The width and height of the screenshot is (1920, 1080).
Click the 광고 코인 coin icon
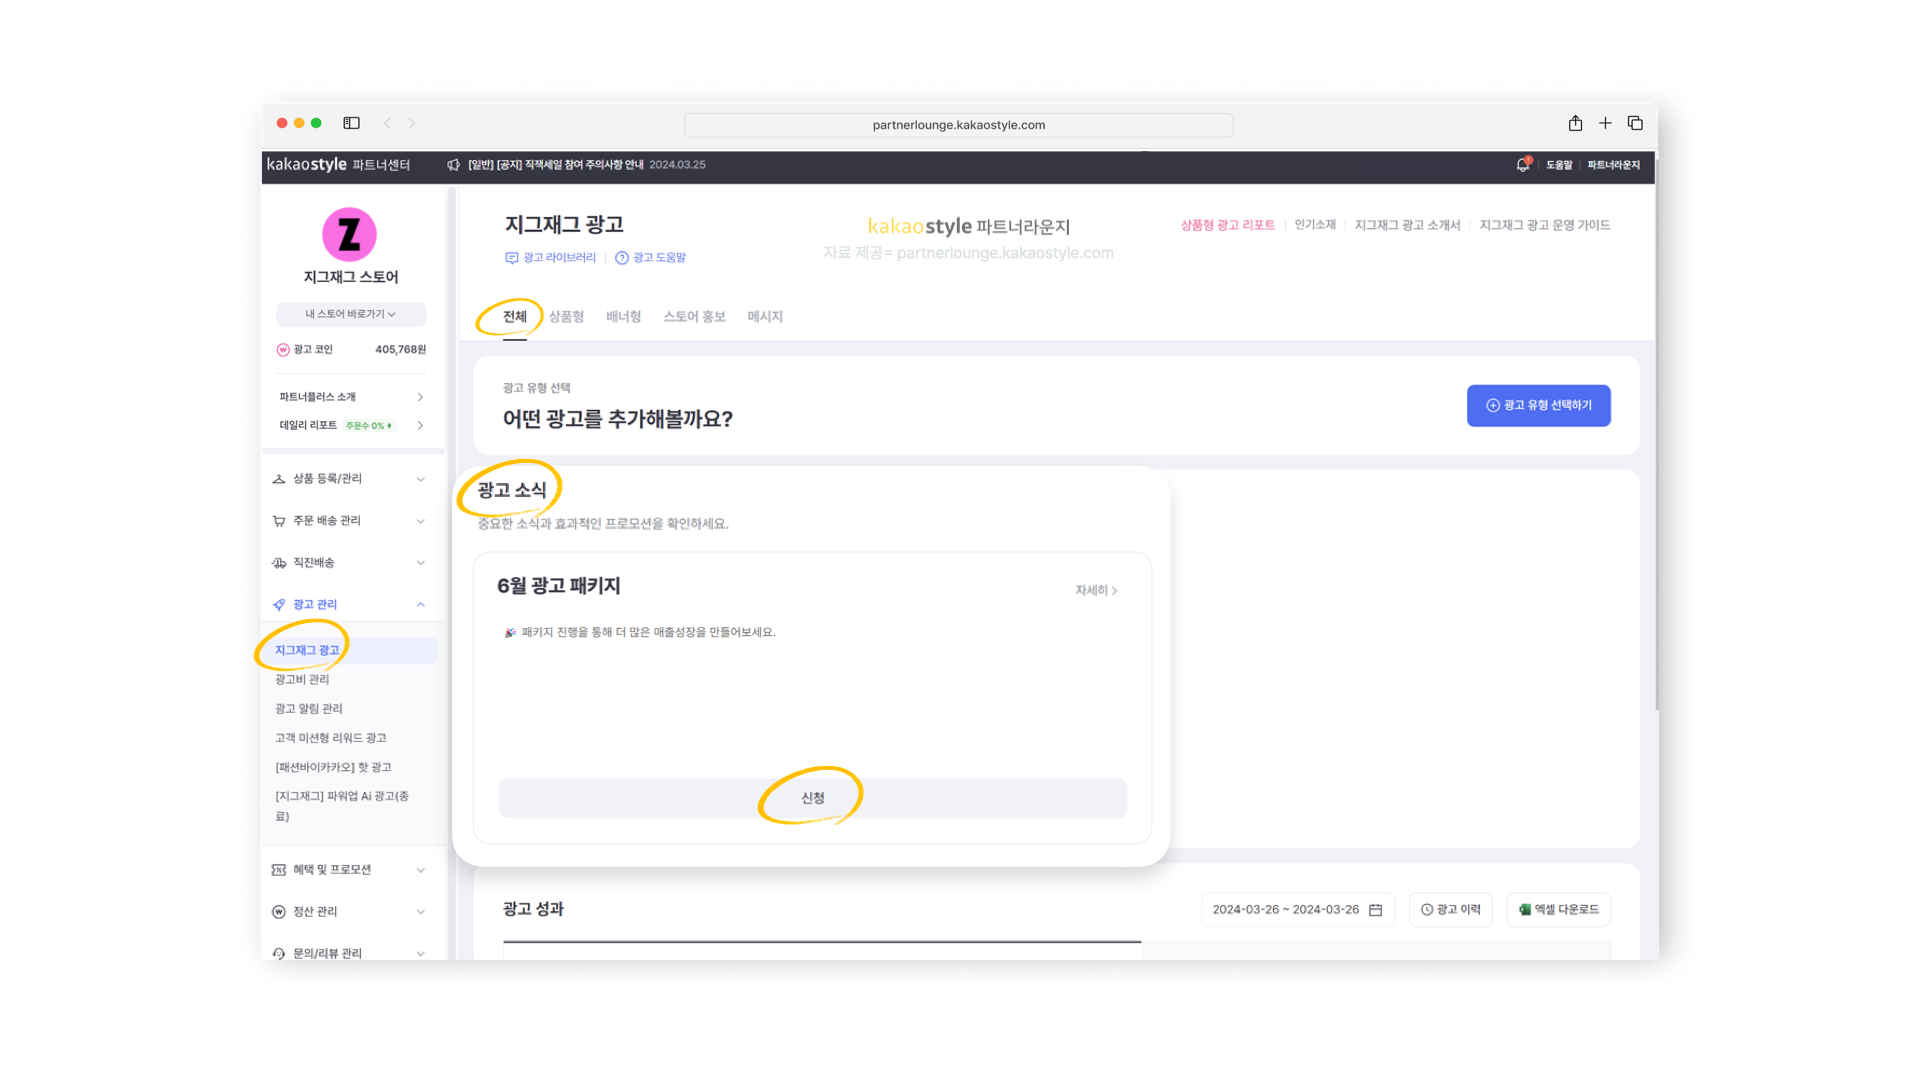pos(283,350)
